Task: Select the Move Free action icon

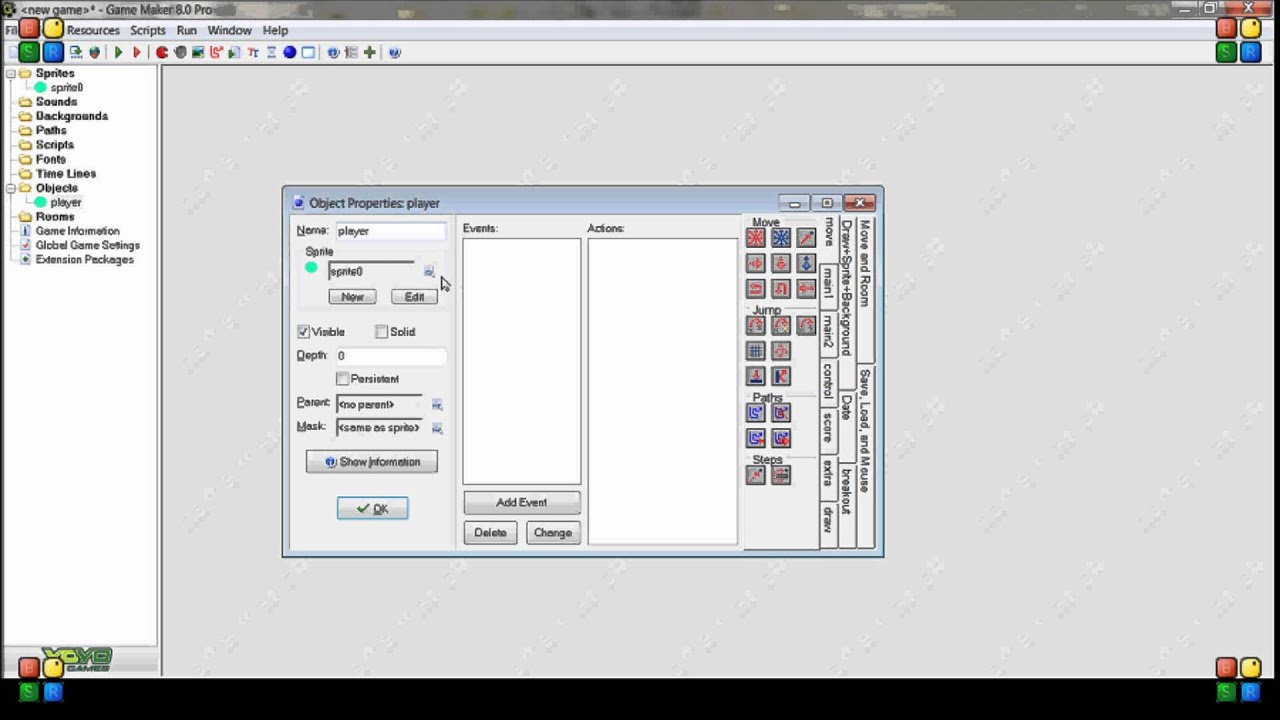Action: tap(781, 238)
